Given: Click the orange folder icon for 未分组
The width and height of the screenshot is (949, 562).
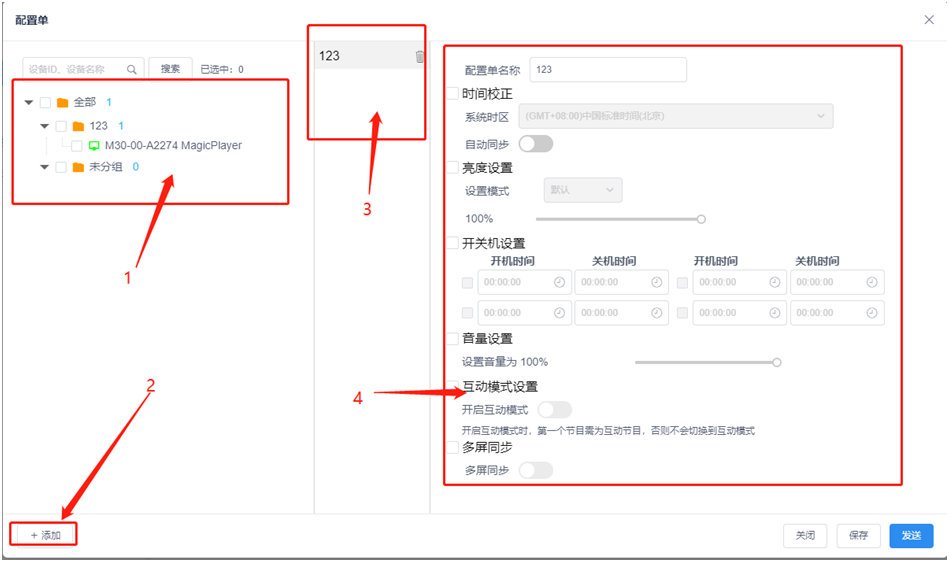Looking at the screenshot, I should point(78,167).
